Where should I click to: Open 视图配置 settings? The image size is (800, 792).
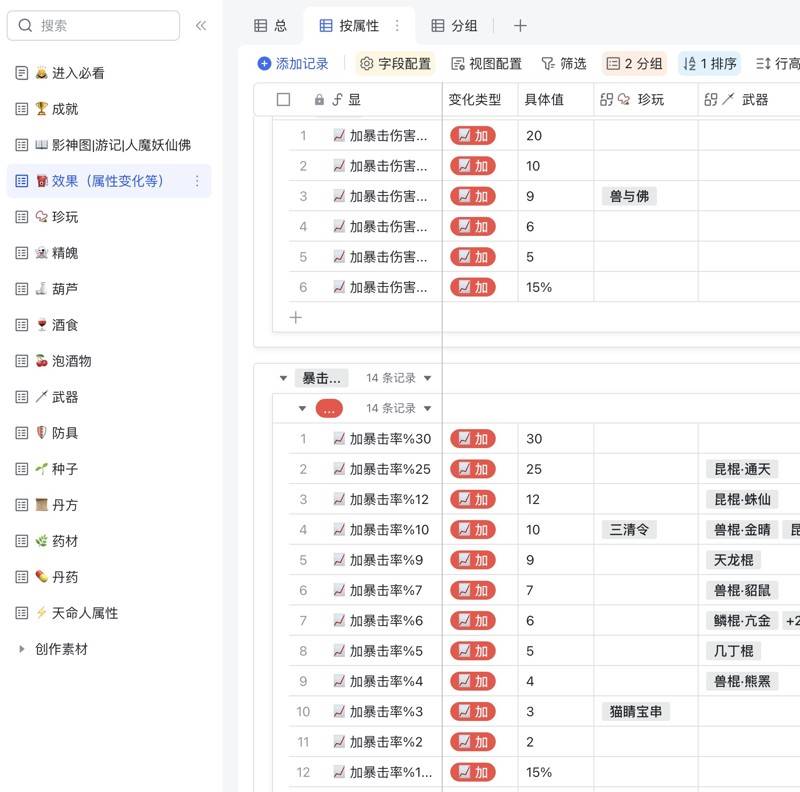click(x=486, y=64)
